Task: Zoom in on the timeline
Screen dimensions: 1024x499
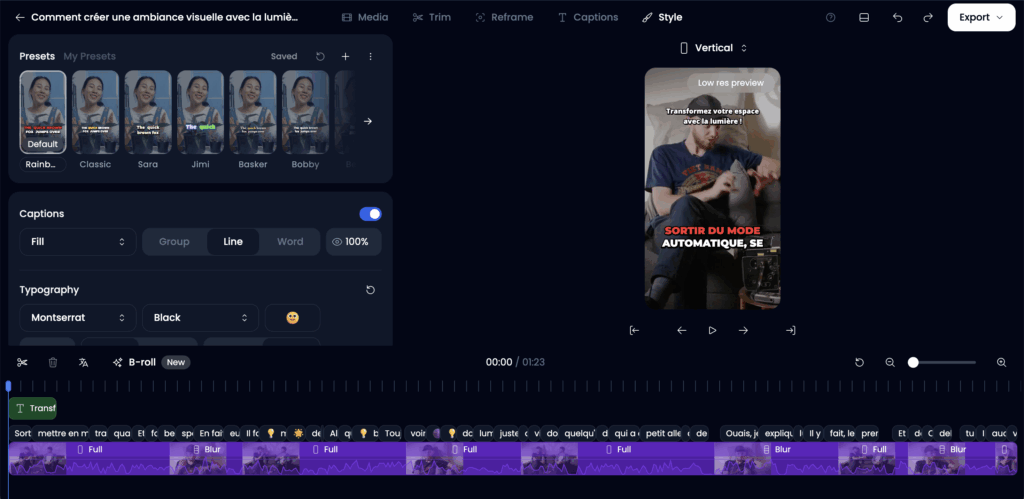Action: 1001,362
